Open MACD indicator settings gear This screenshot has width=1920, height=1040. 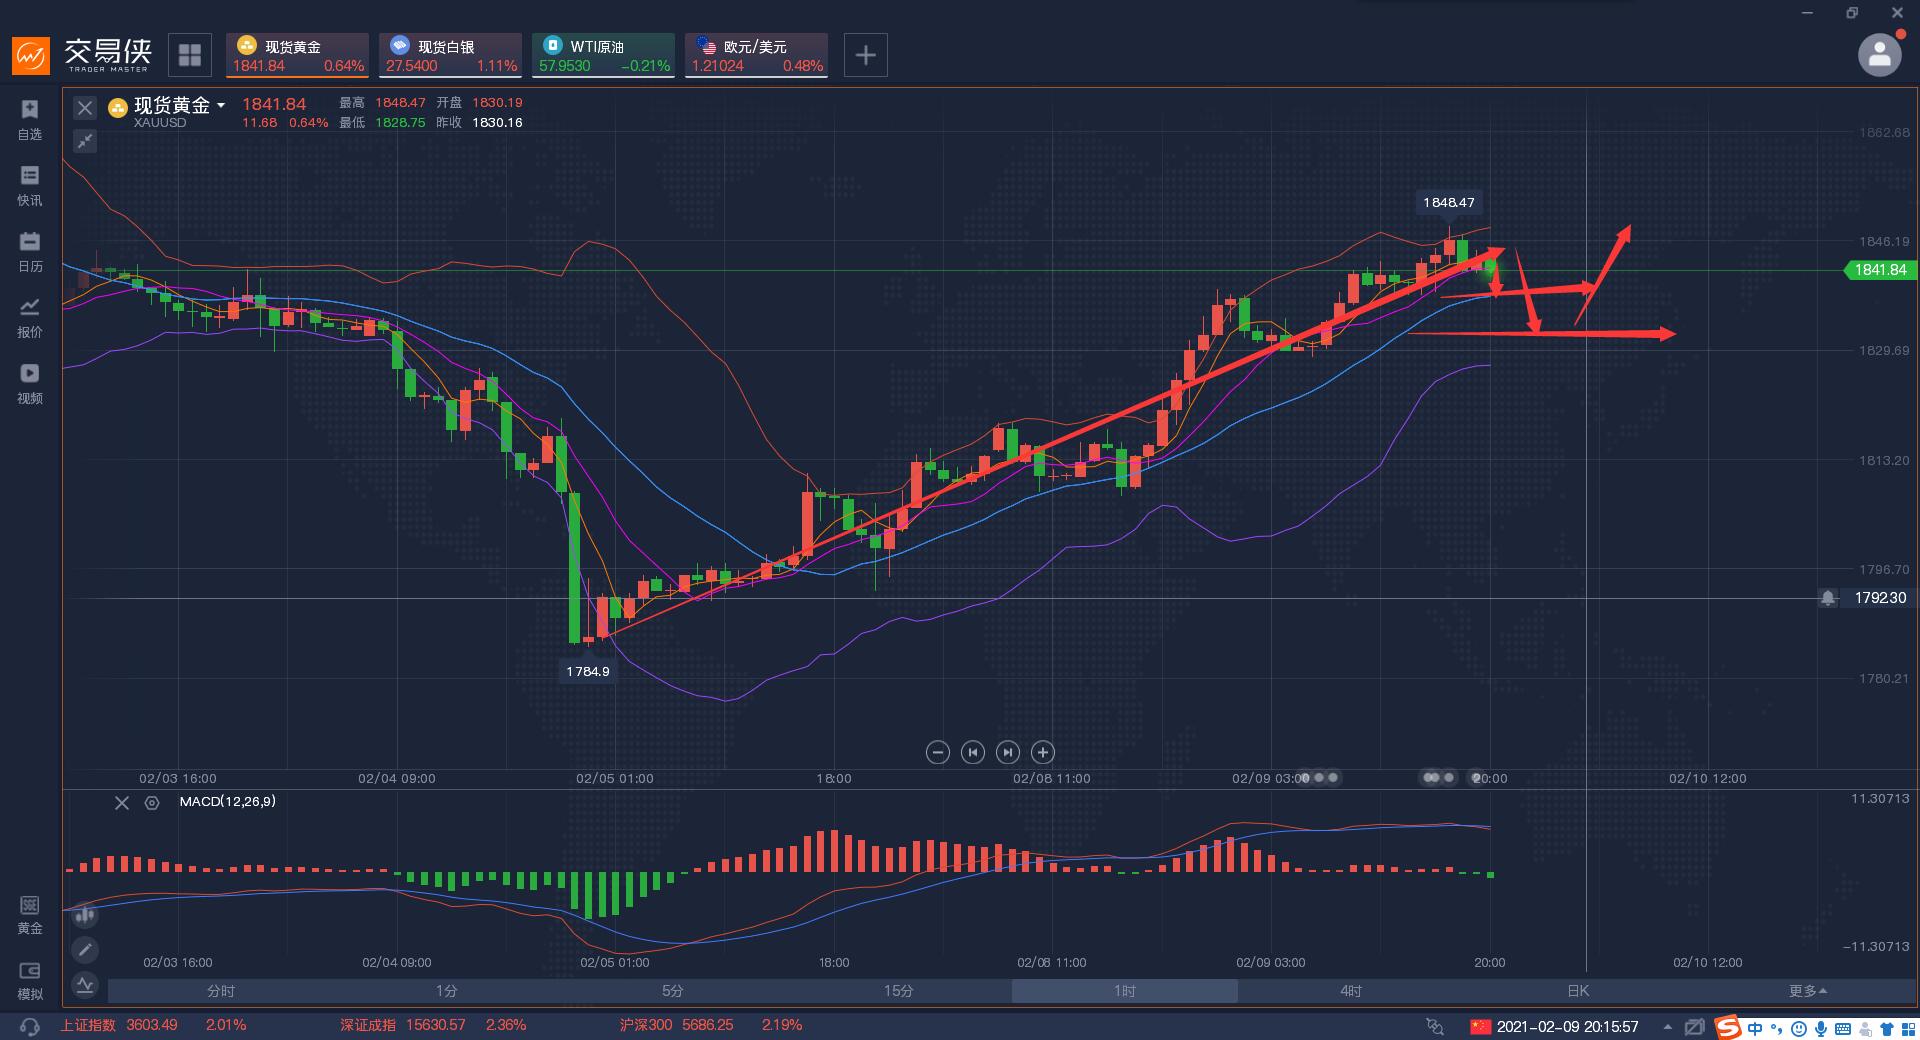[152, 802]
